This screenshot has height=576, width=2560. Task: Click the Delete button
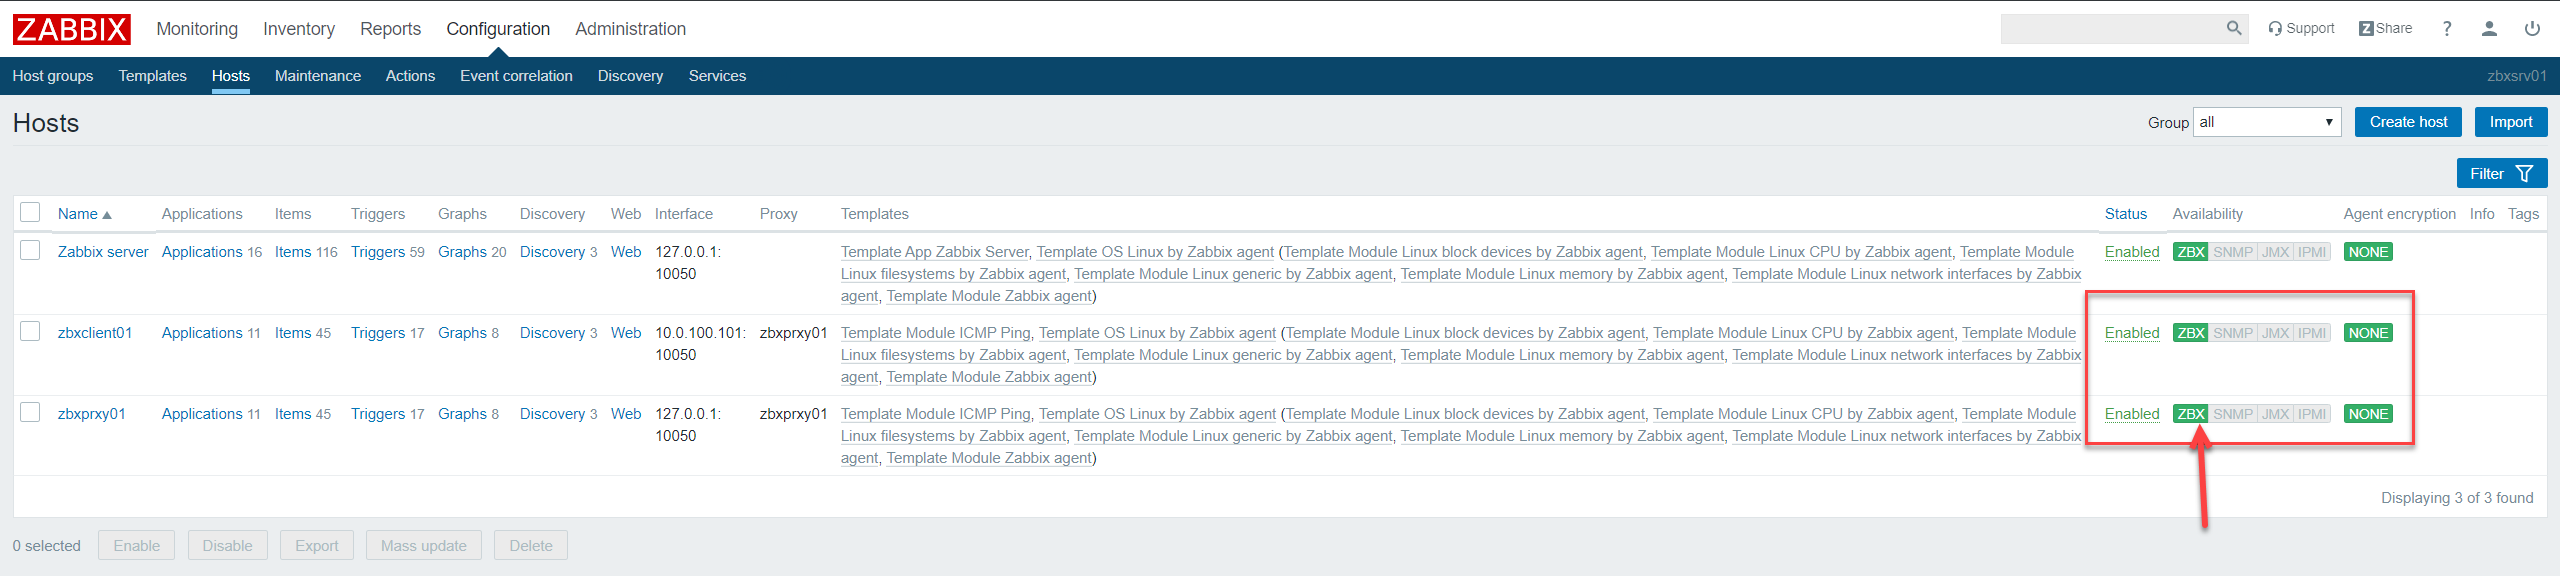click(x=531, y=546)
